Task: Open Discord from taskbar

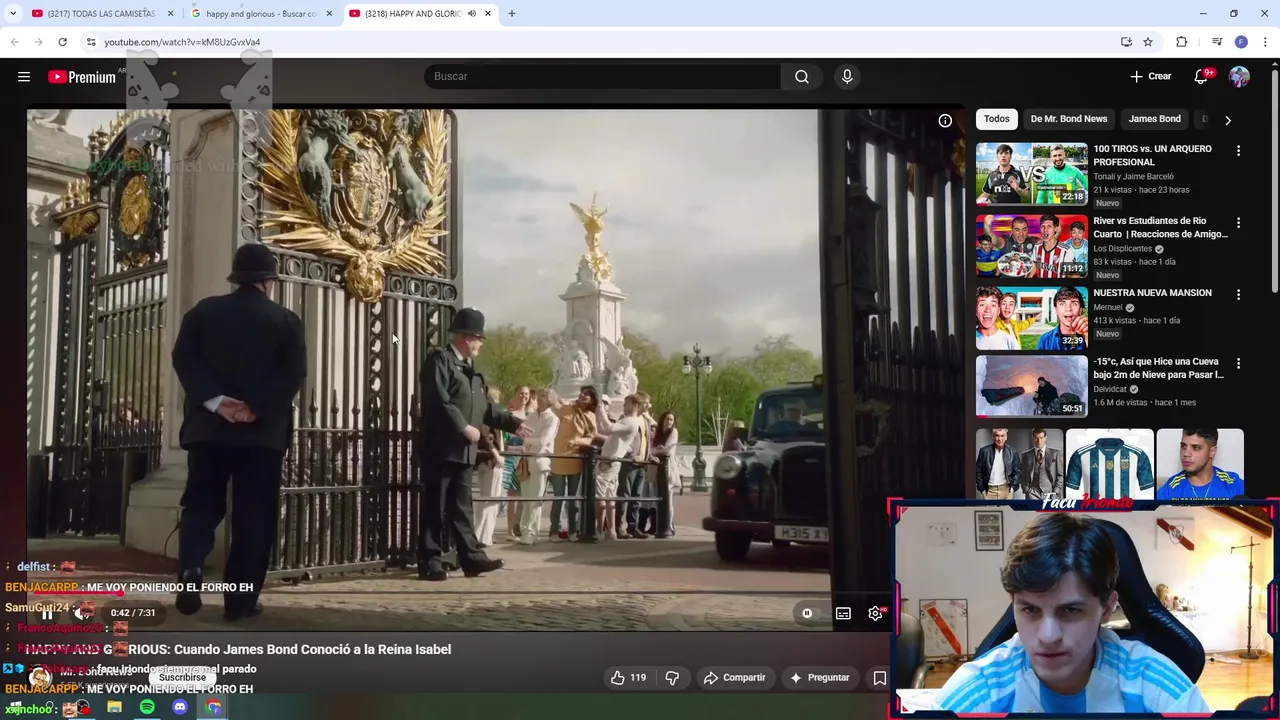Action: tap(180, 707)
